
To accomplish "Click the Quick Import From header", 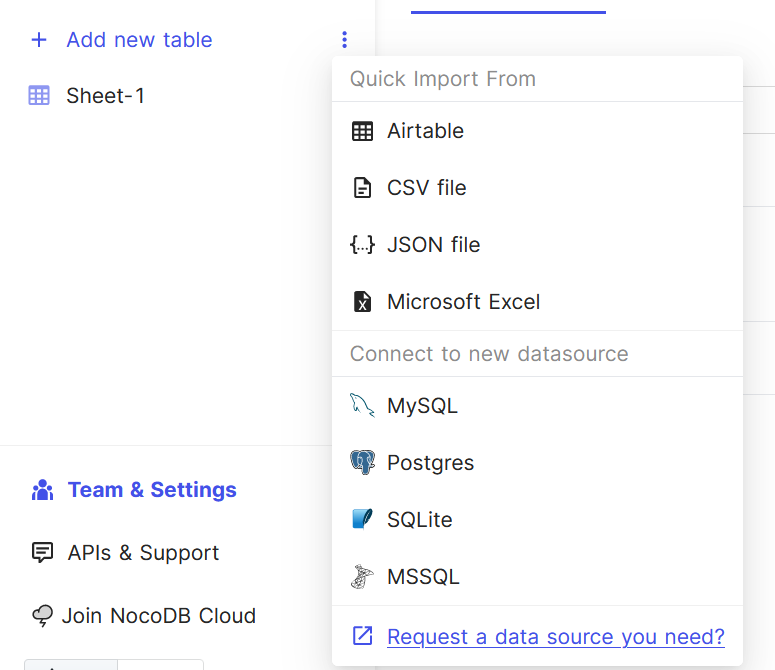I will [443, 79].
